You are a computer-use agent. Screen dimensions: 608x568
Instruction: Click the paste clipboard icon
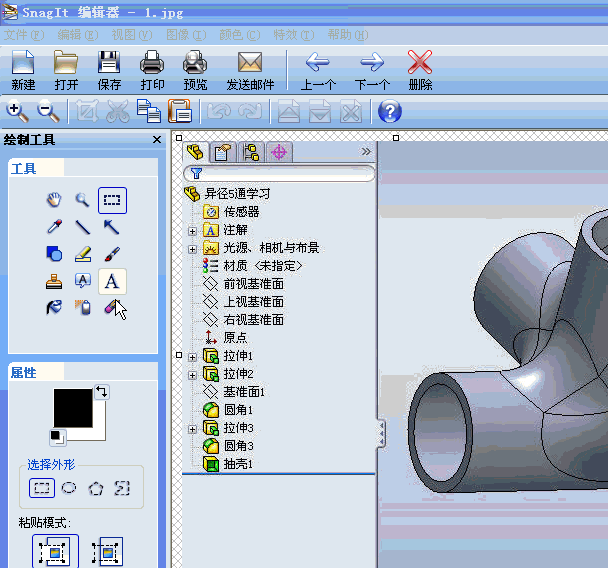point(180,112)
